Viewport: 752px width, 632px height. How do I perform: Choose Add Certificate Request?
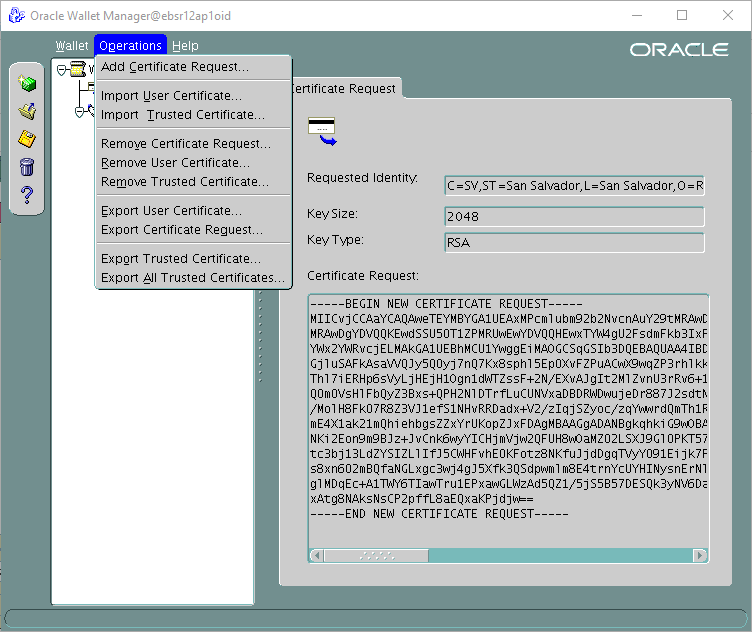pos(194,67)
